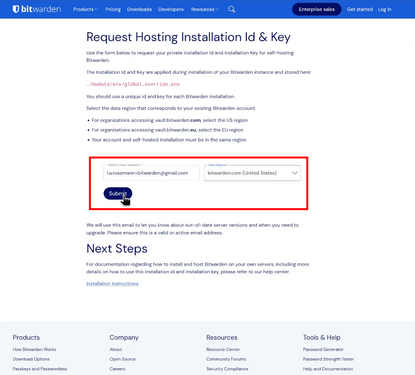Click the Enterprise sales button
Image resolution: width=415 pixels, height=375 pixels.
point(317,9)
